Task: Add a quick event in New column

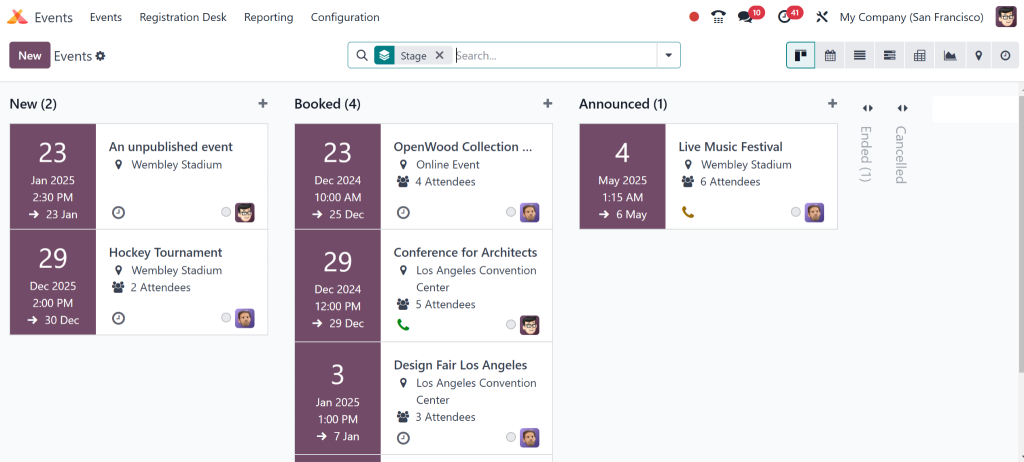Action: coord(263,103)
